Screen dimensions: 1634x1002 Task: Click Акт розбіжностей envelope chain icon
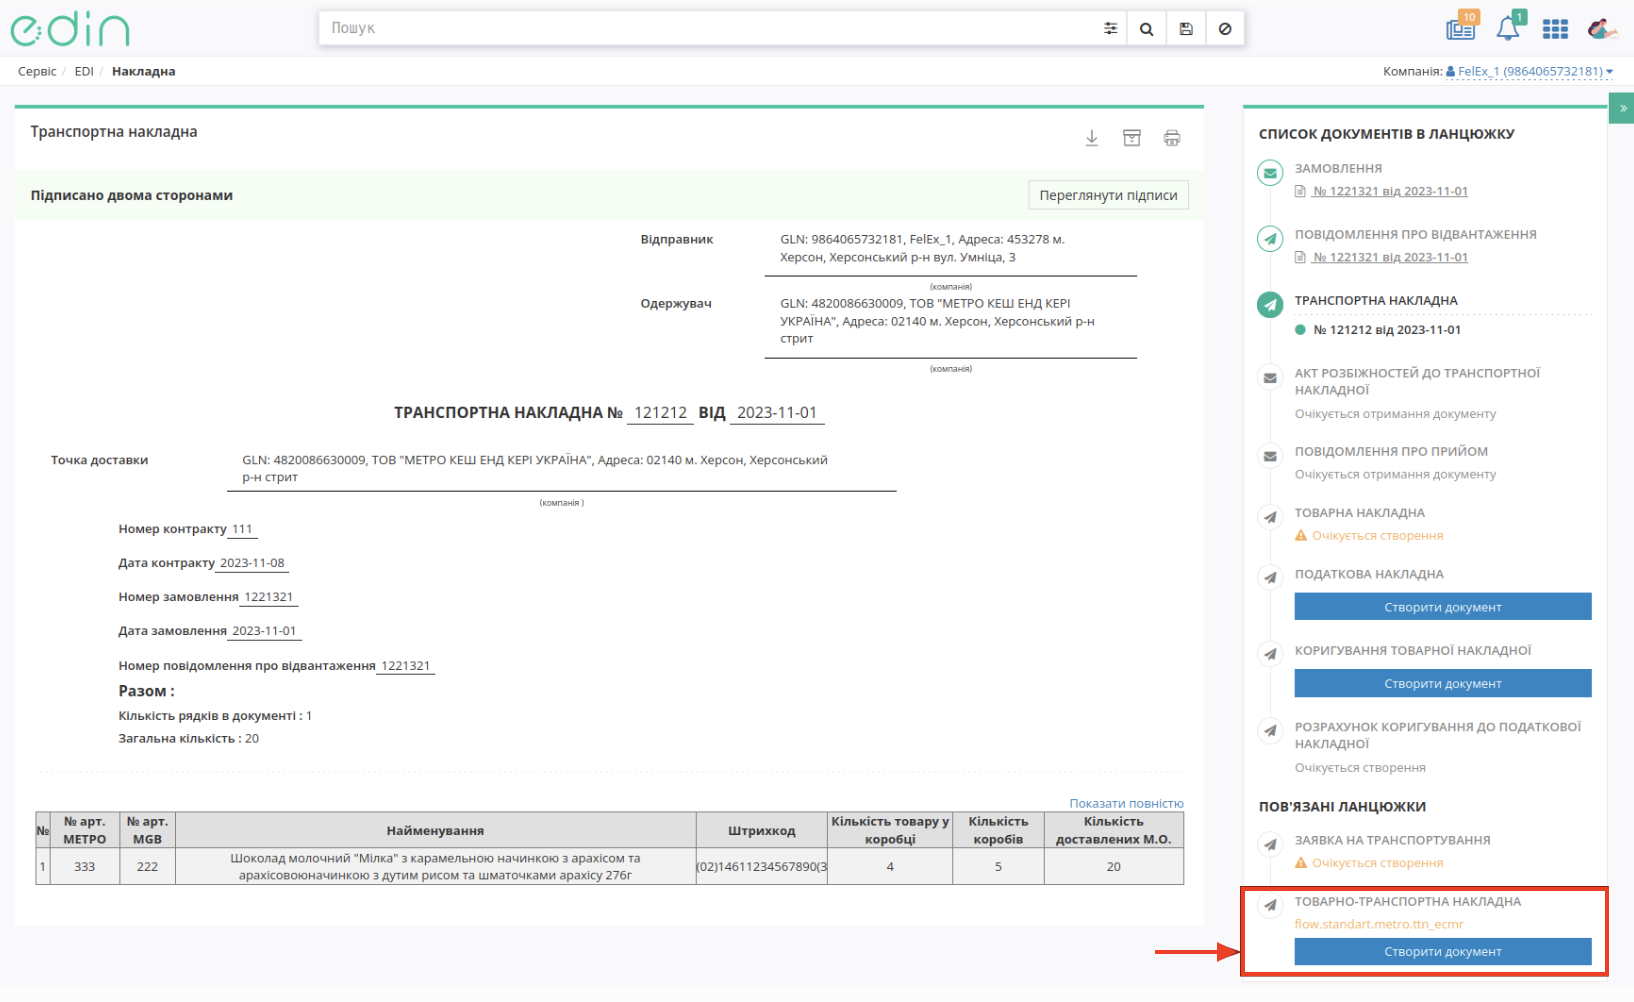click(x=1270, y=378)
